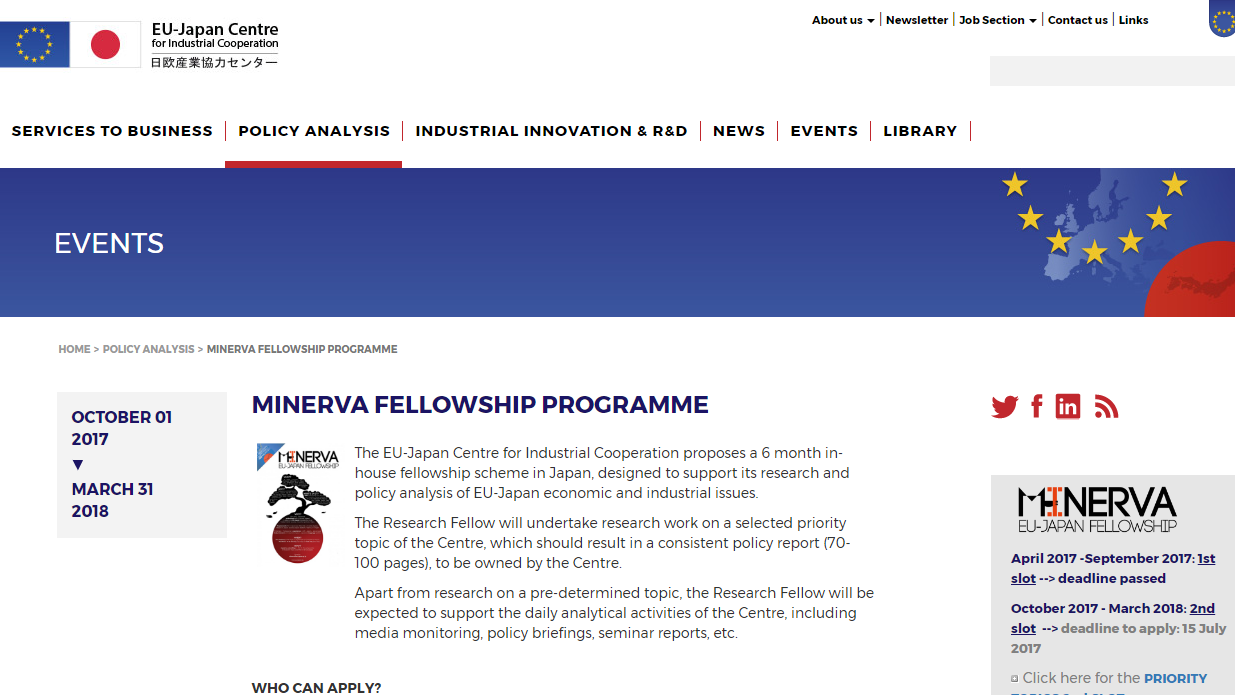Open the Newsletter link
This screenshot has height=695, width=1235.
(x=916, y=19)
